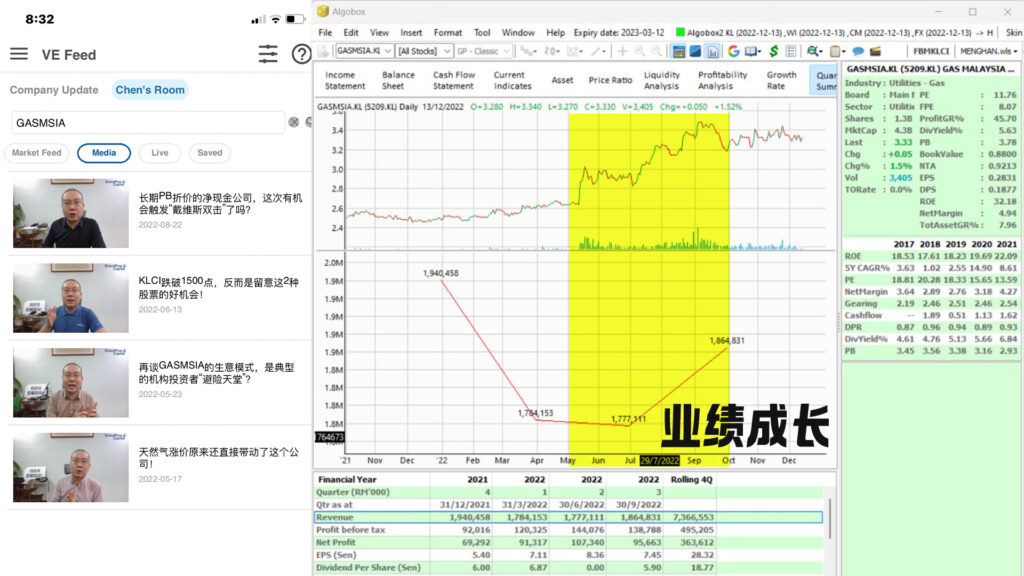Toggle the blue area chart panel icon
Viewport: 1024px width, 576px height.
tap(696, 51)
